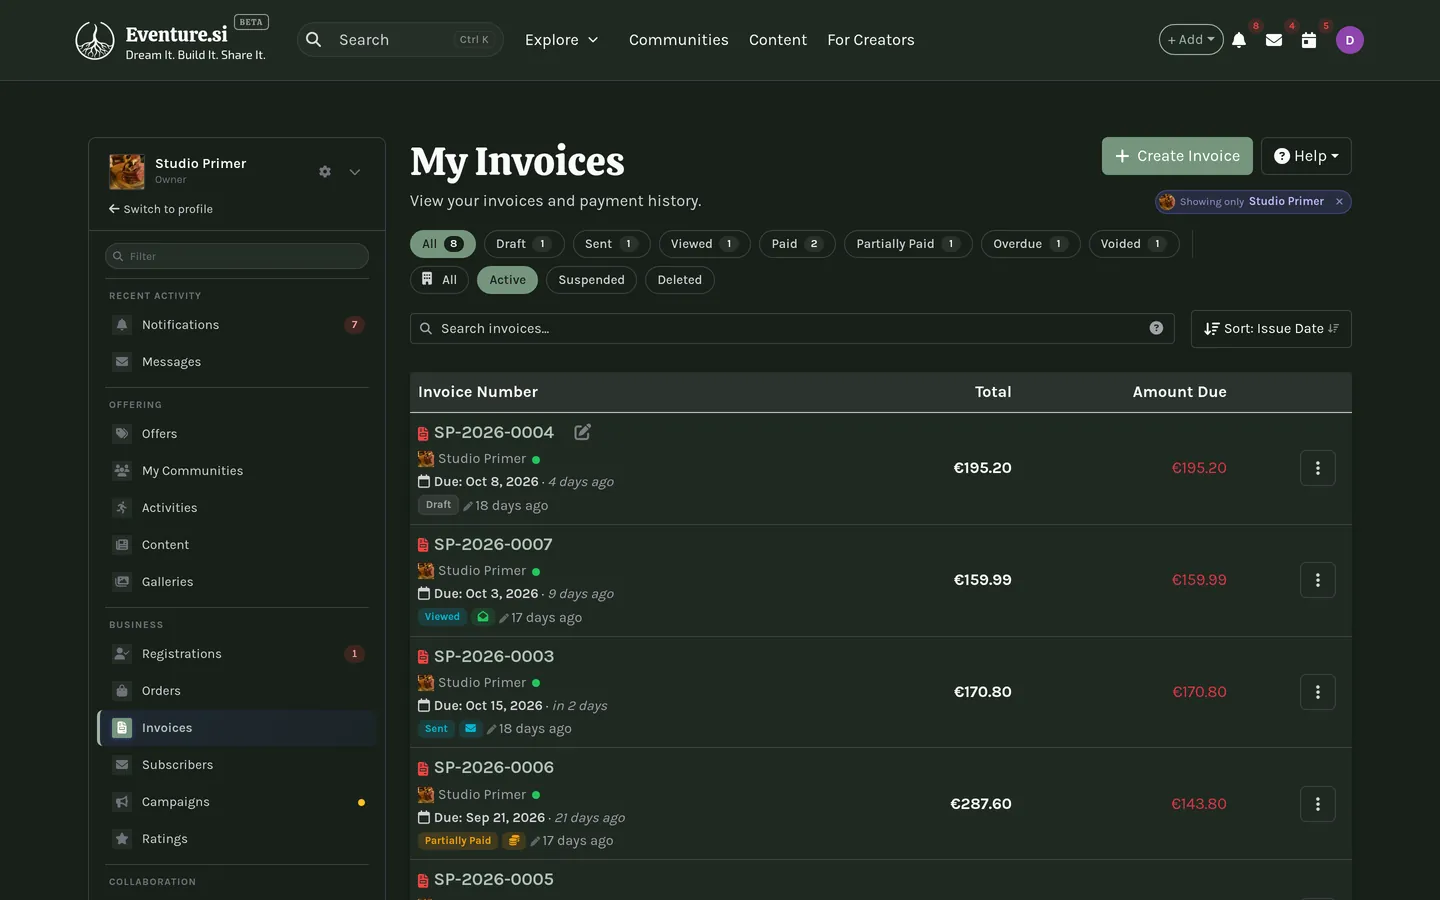Viewport: 1440px width, 900px height.
Task: Click the Create Invoice button
Action: point(1177,156)
